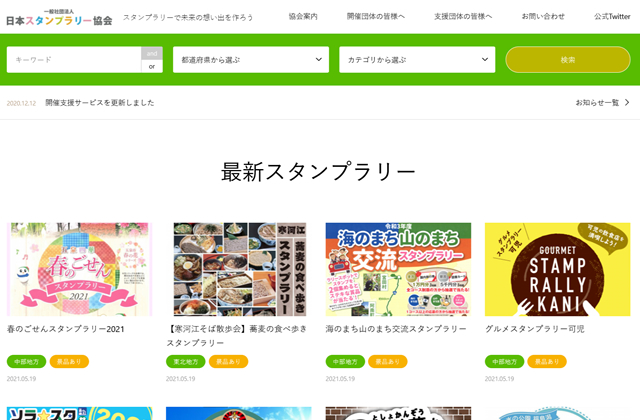Select the 'and' search mode toggle

click(152, 53)
